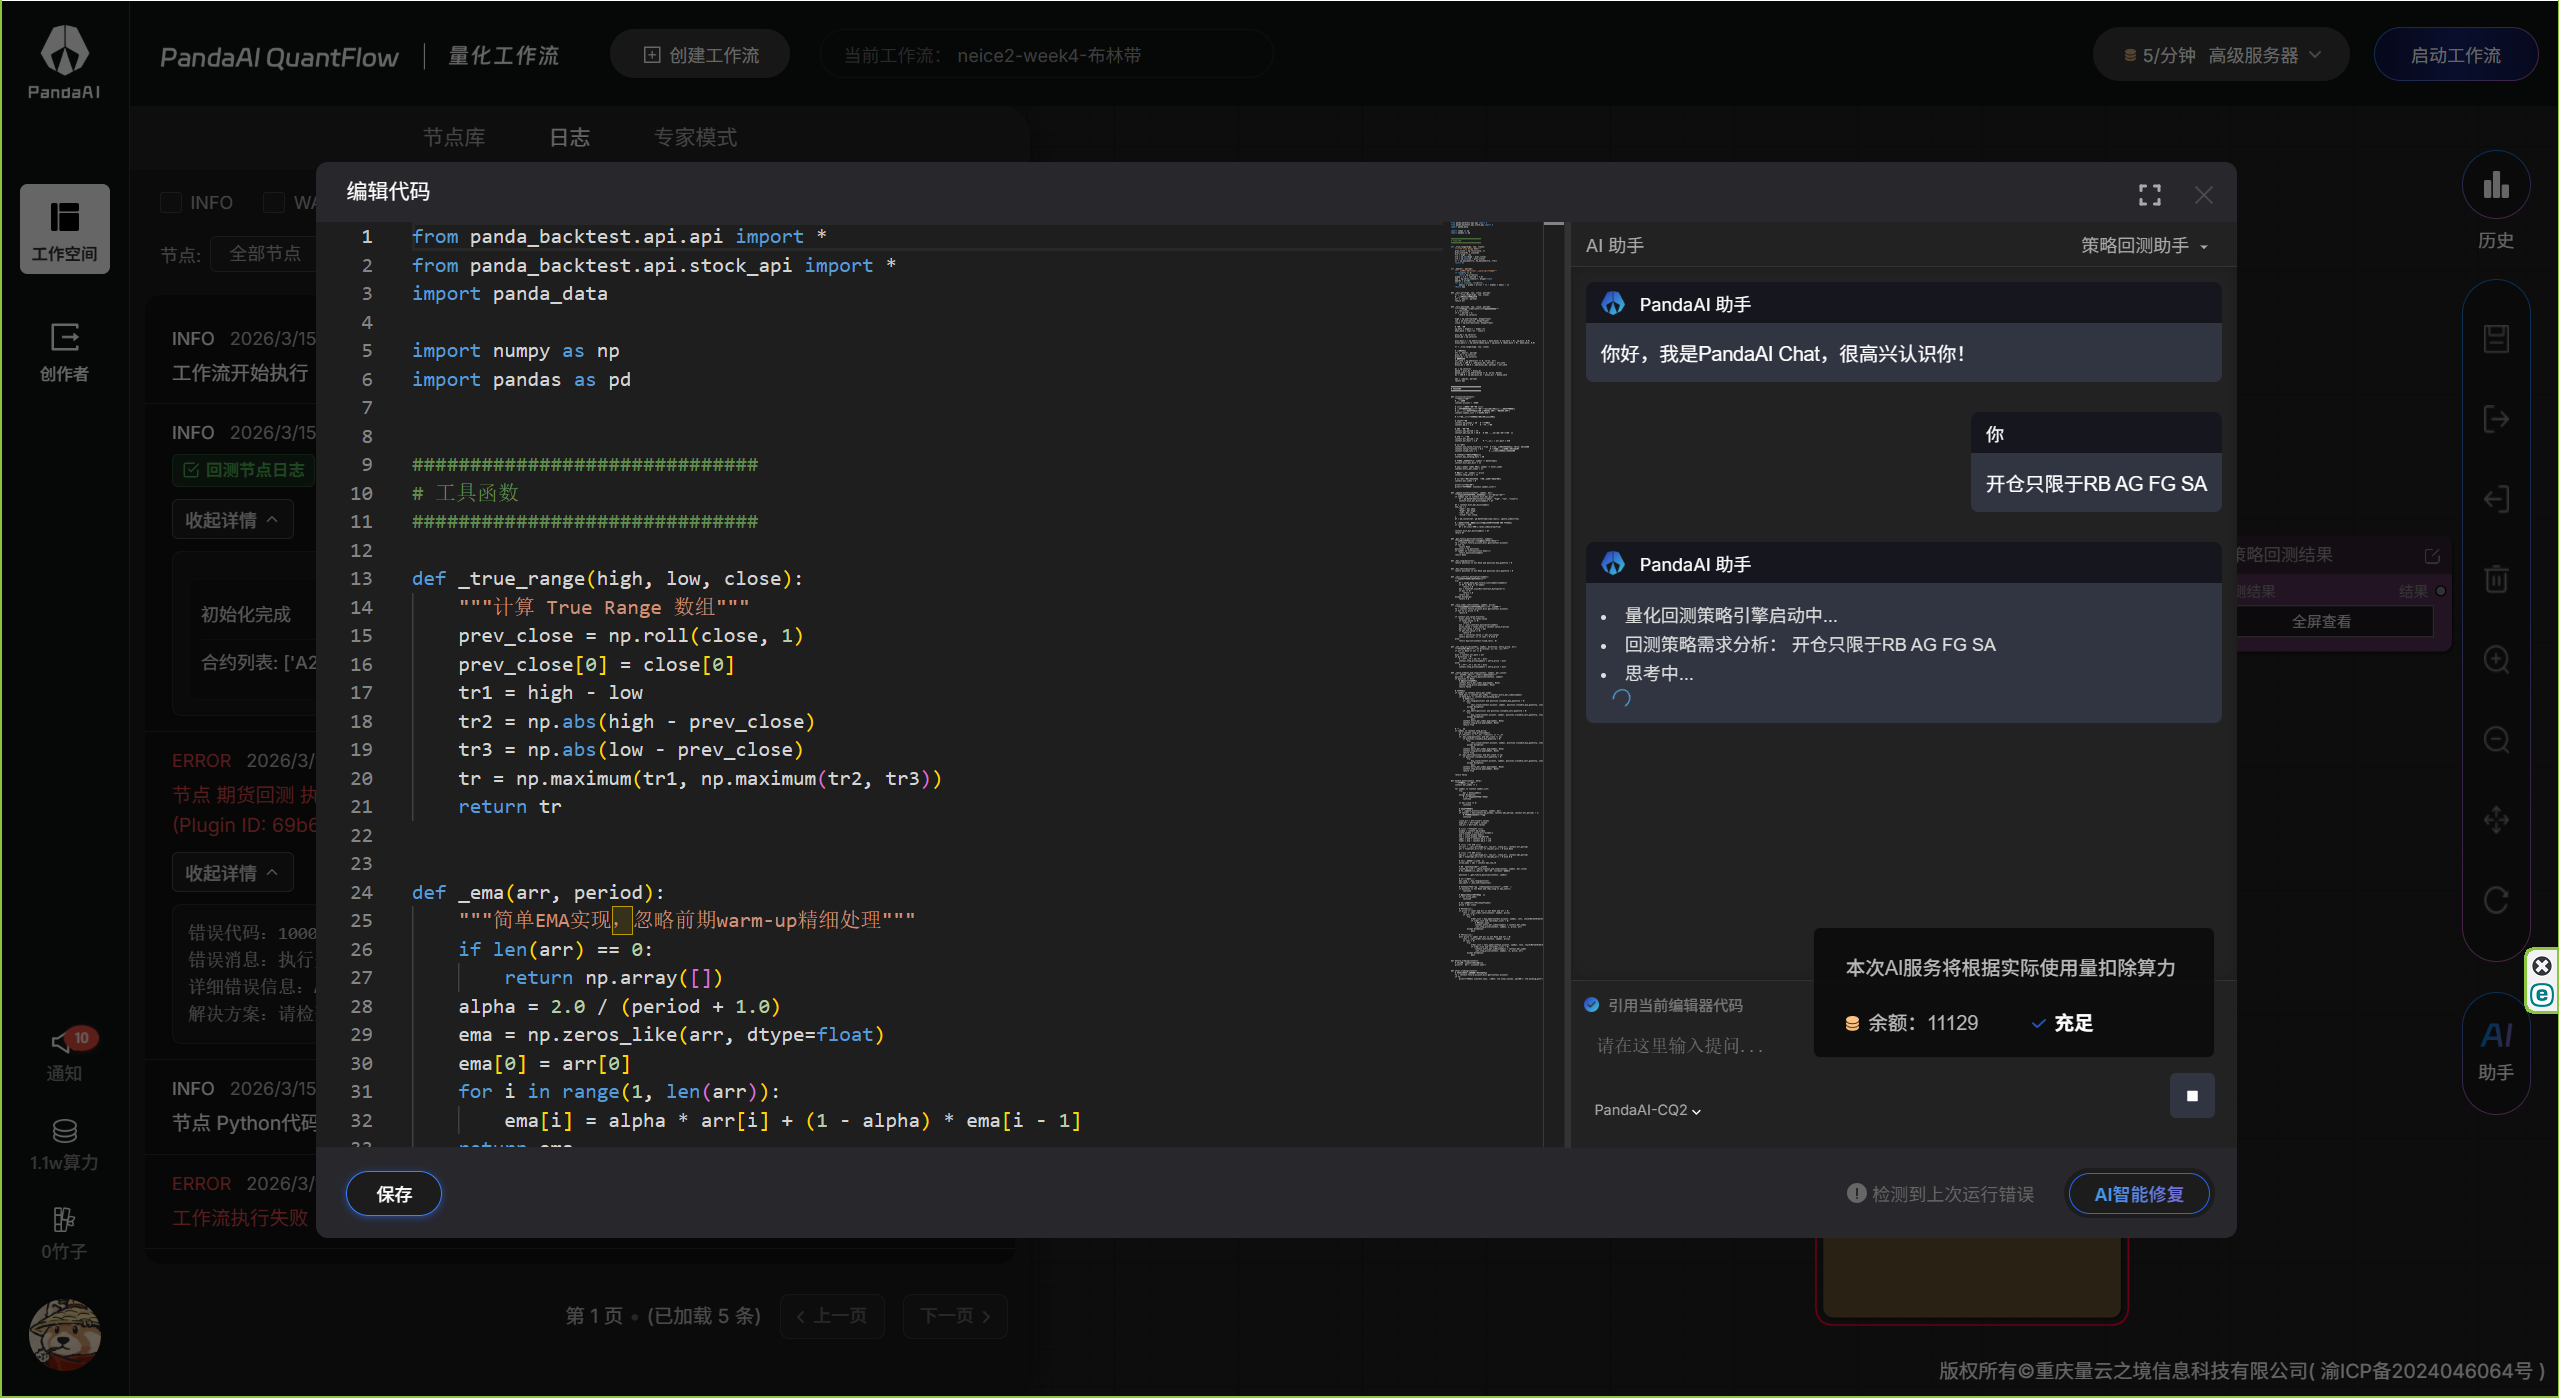Image resolution: width=2559 pixels, height=1398 pixels.
Task: Click the 量化工作流 header title
Action: (504, 56)
